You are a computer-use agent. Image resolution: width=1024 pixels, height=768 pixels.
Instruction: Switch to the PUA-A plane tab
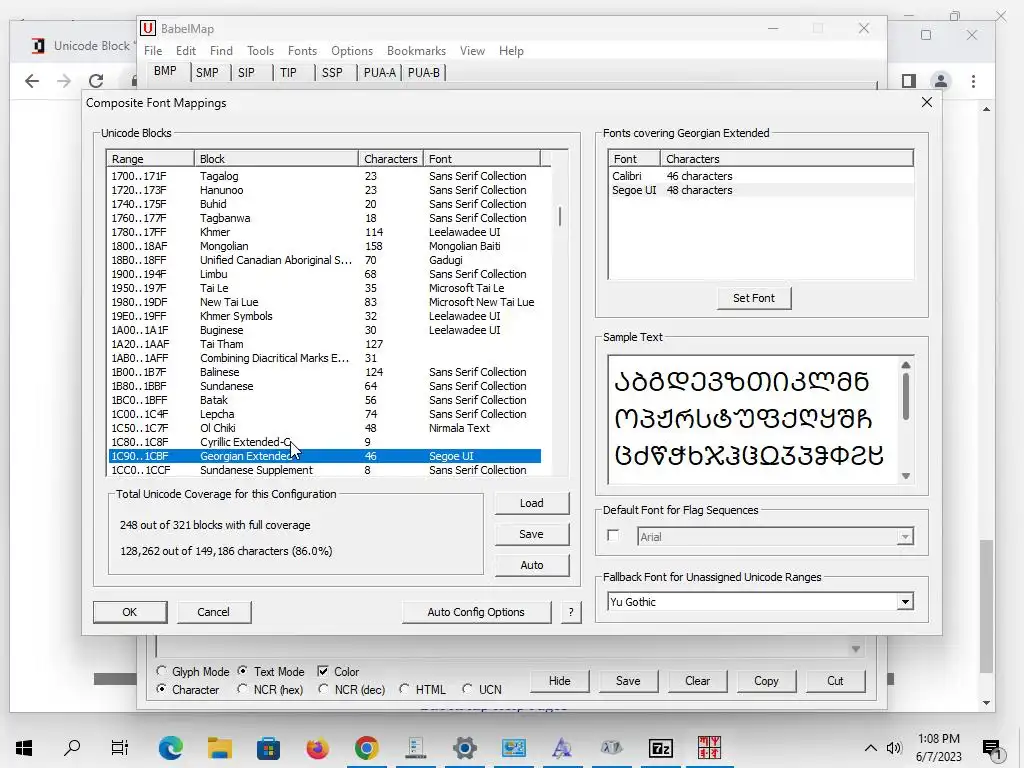(x=379, y=72)
